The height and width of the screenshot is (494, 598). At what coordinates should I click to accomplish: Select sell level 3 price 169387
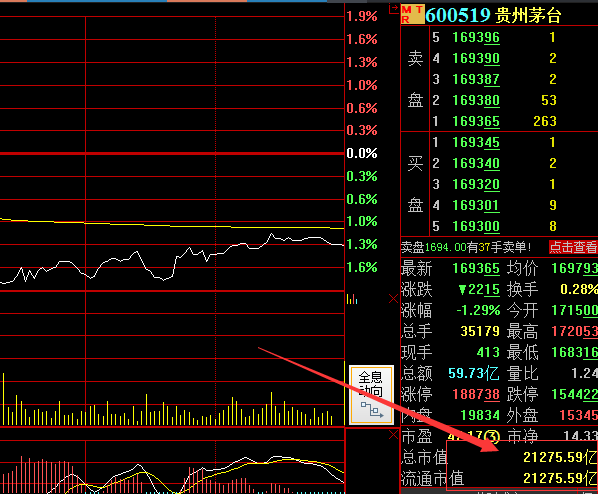[476, 79]
